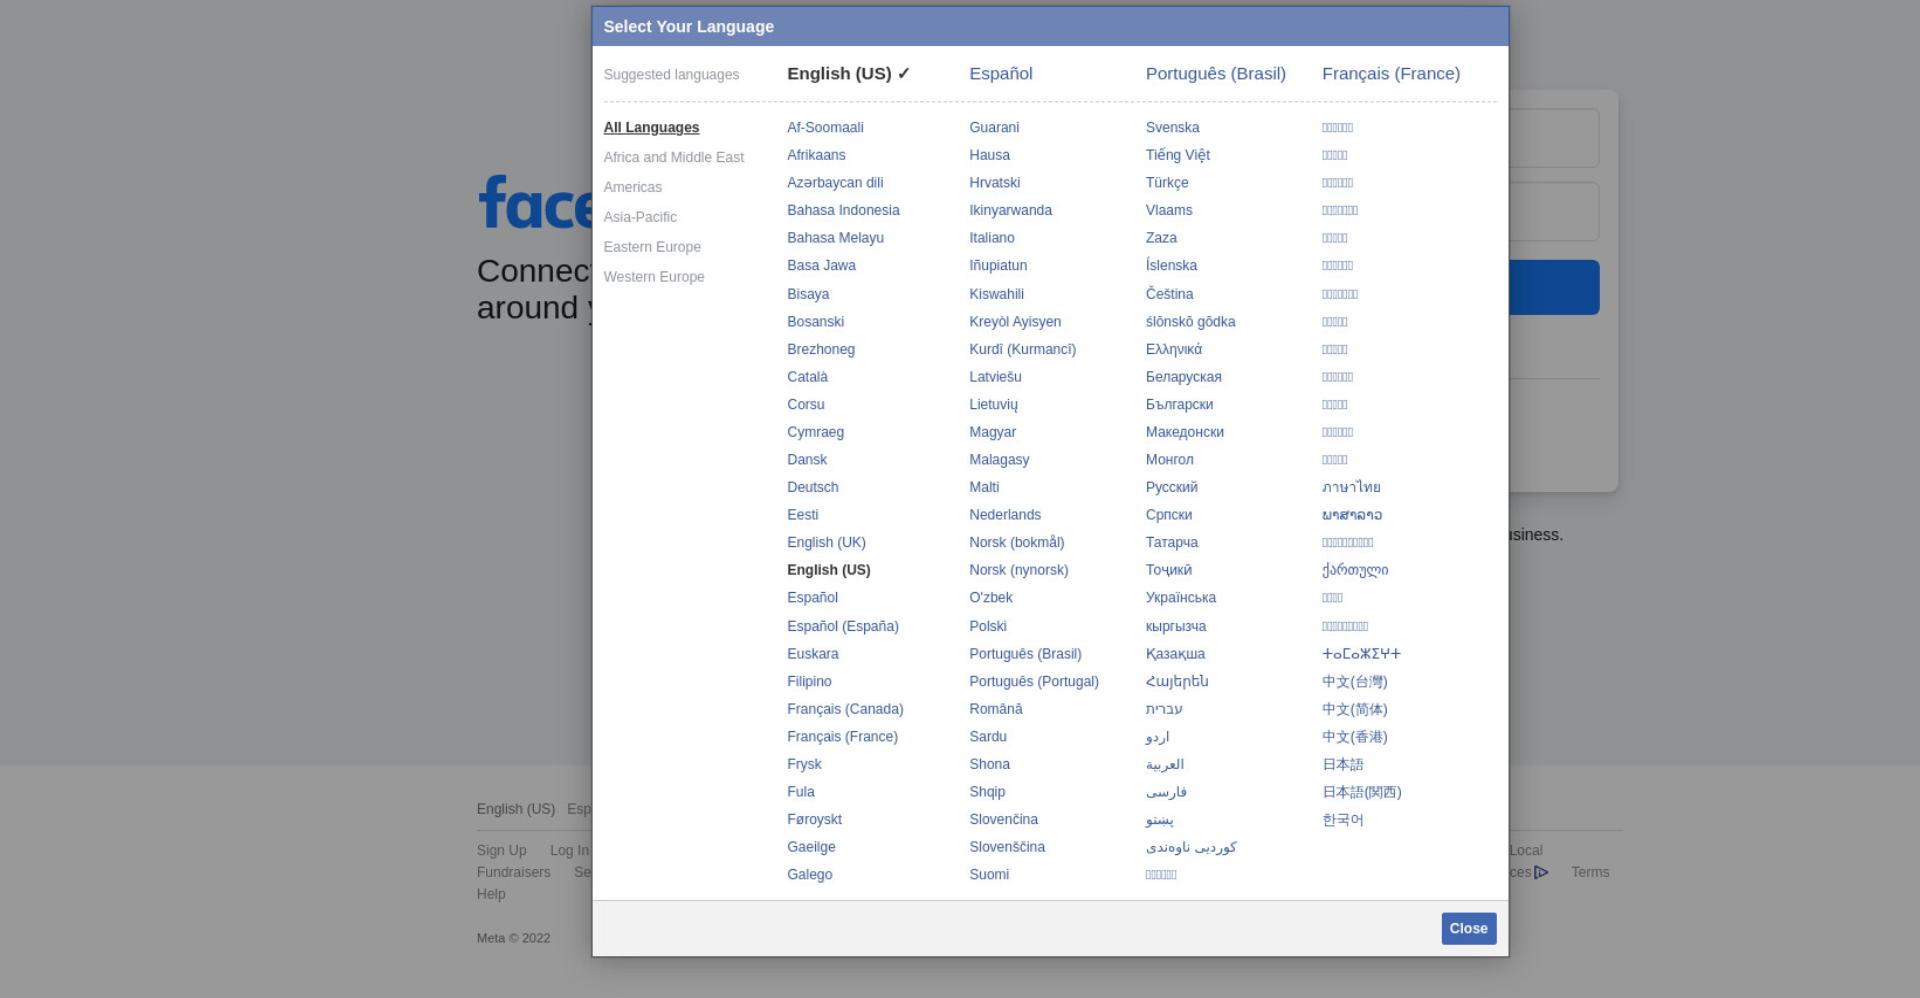1920x998 pixels.
Task: Choose Hausa language
Action: click(x=989, y=155)
